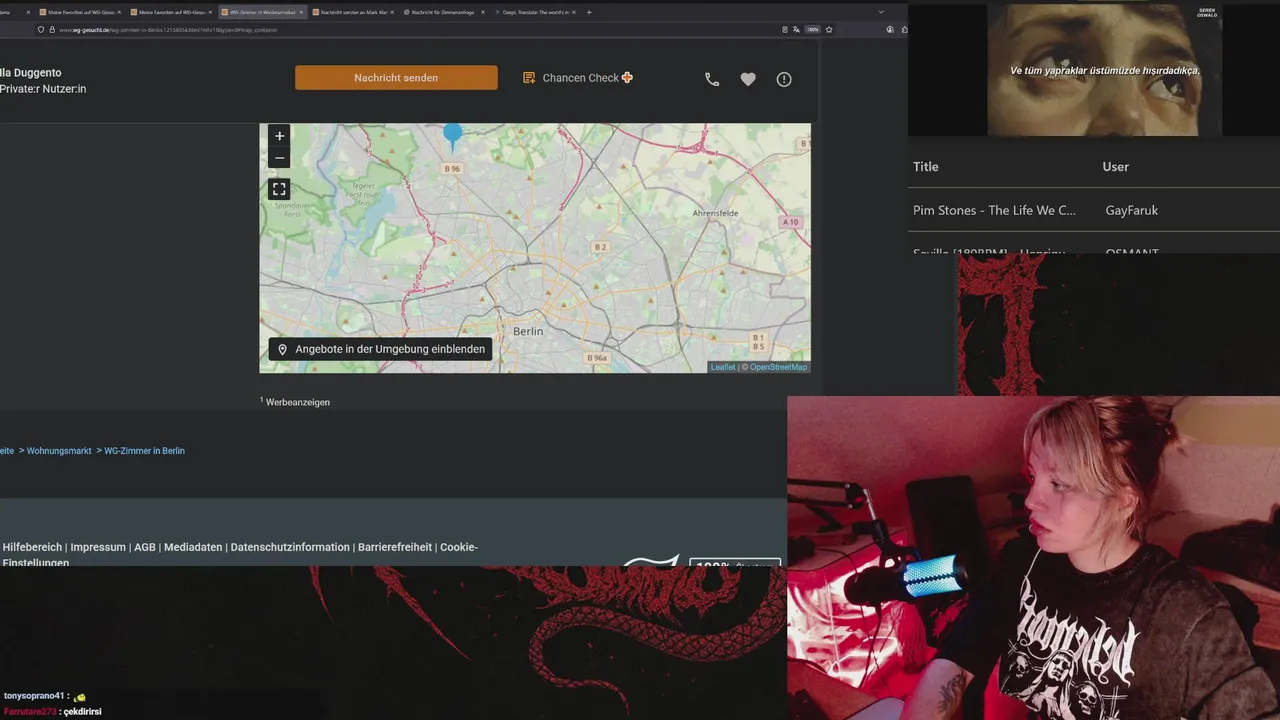Open Barrierefreiheit footer link
1280x720 pixels.
(x=395, y=547)
